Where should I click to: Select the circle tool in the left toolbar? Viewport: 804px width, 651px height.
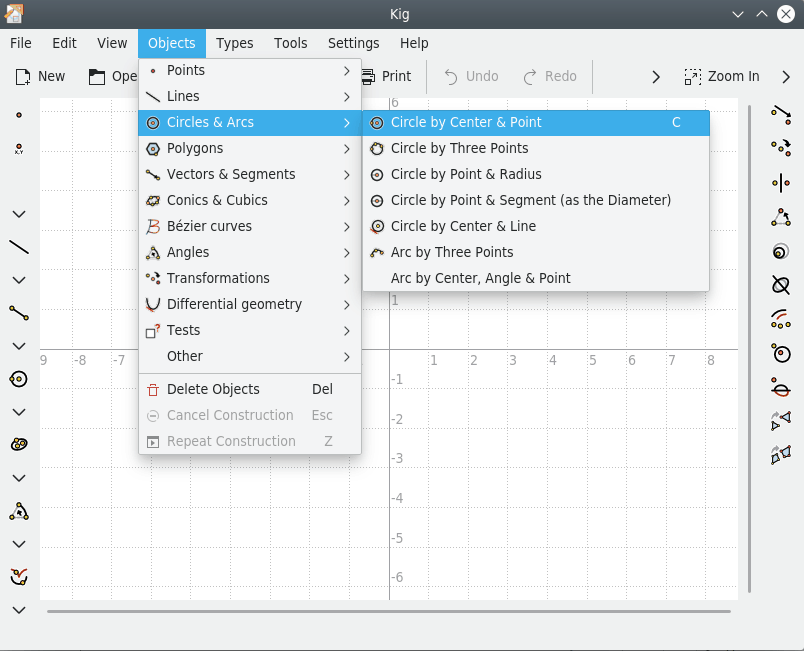[x=19, y=379]
